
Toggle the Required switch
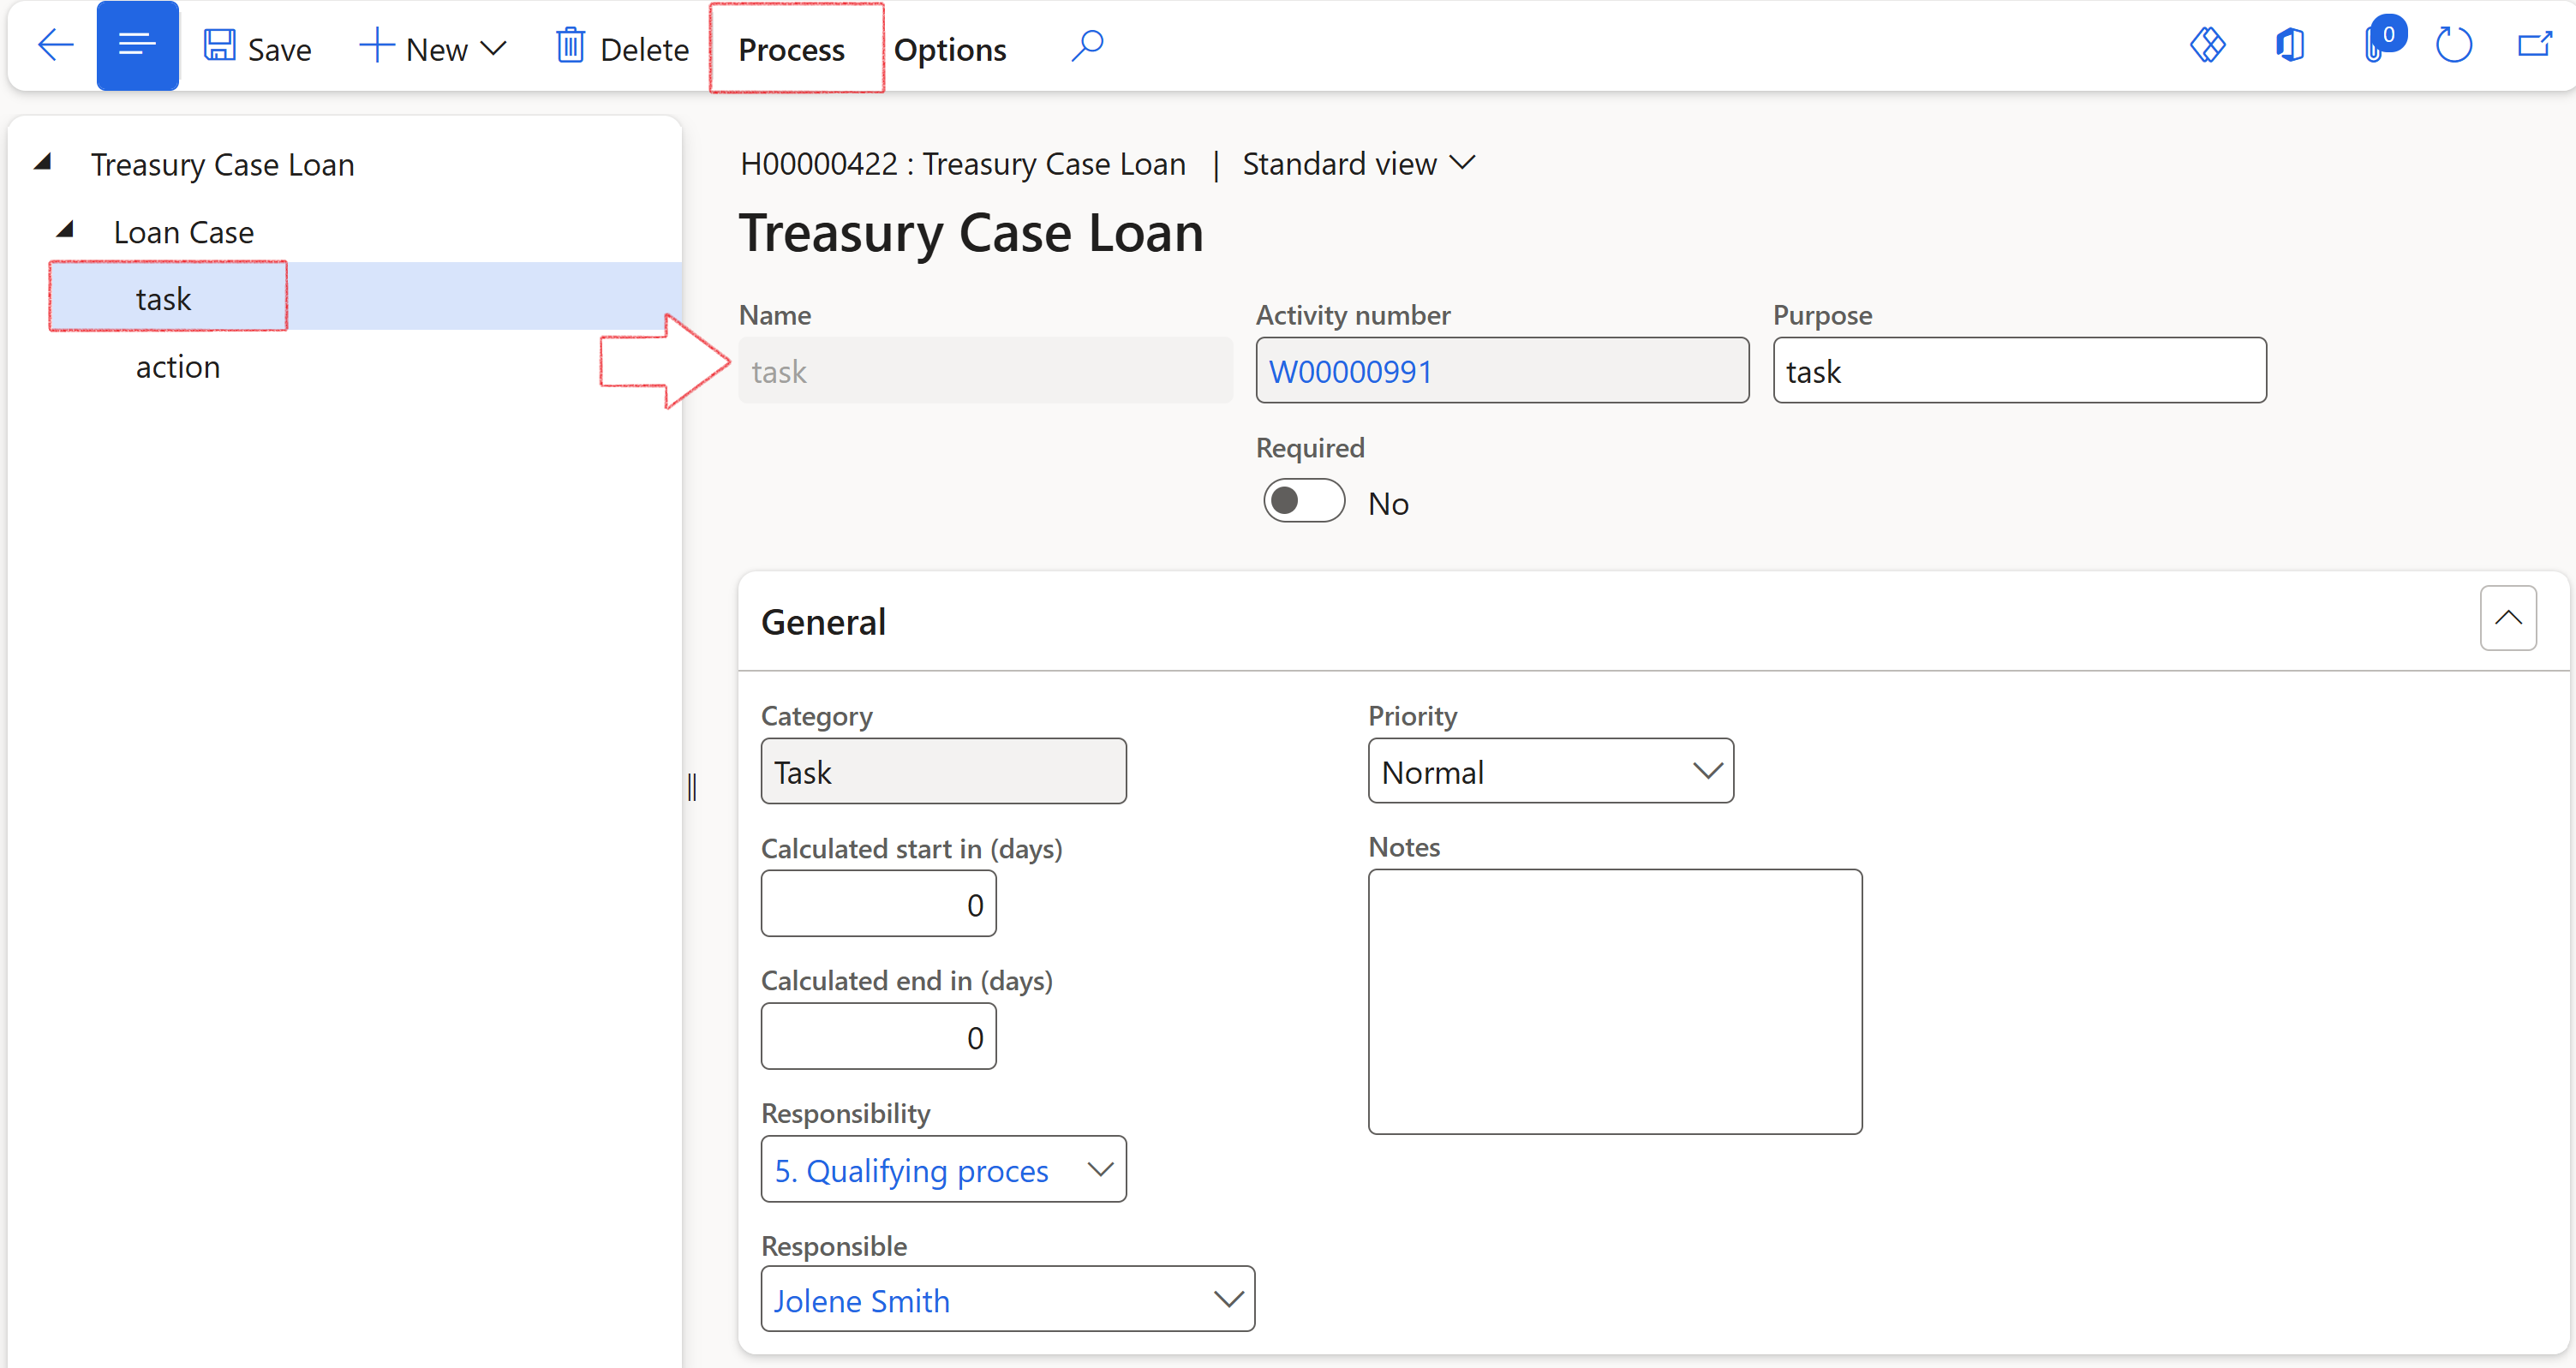(x=1303, y=501)
